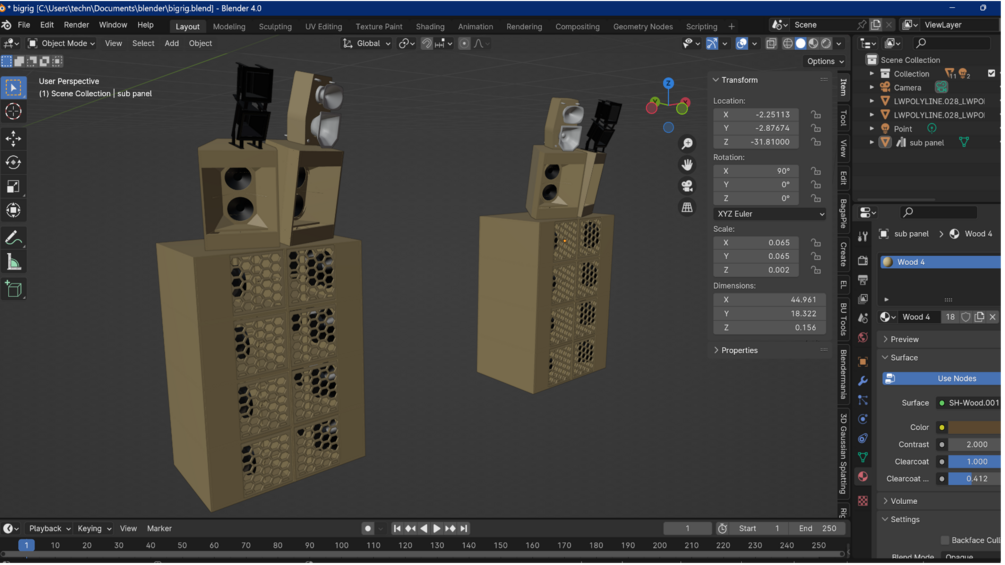Open Render properties tab
Image resolution: width=1005 pixels, height=565 pixels.
pyautogui.click(x=865, y=261)
